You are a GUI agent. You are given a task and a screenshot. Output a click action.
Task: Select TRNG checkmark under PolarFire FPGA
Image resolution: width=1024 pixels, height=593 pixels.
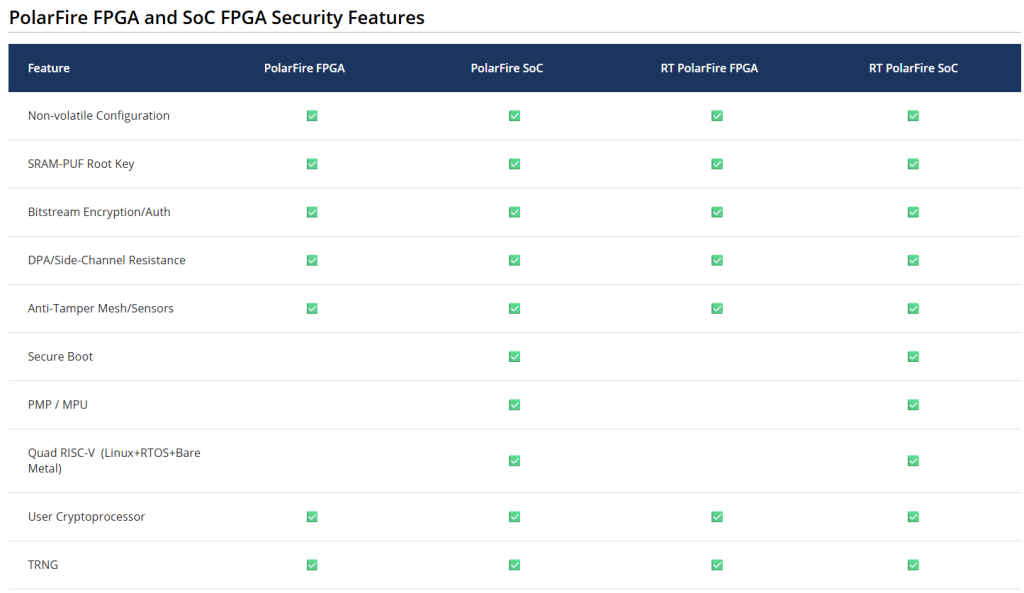point(312,565)
